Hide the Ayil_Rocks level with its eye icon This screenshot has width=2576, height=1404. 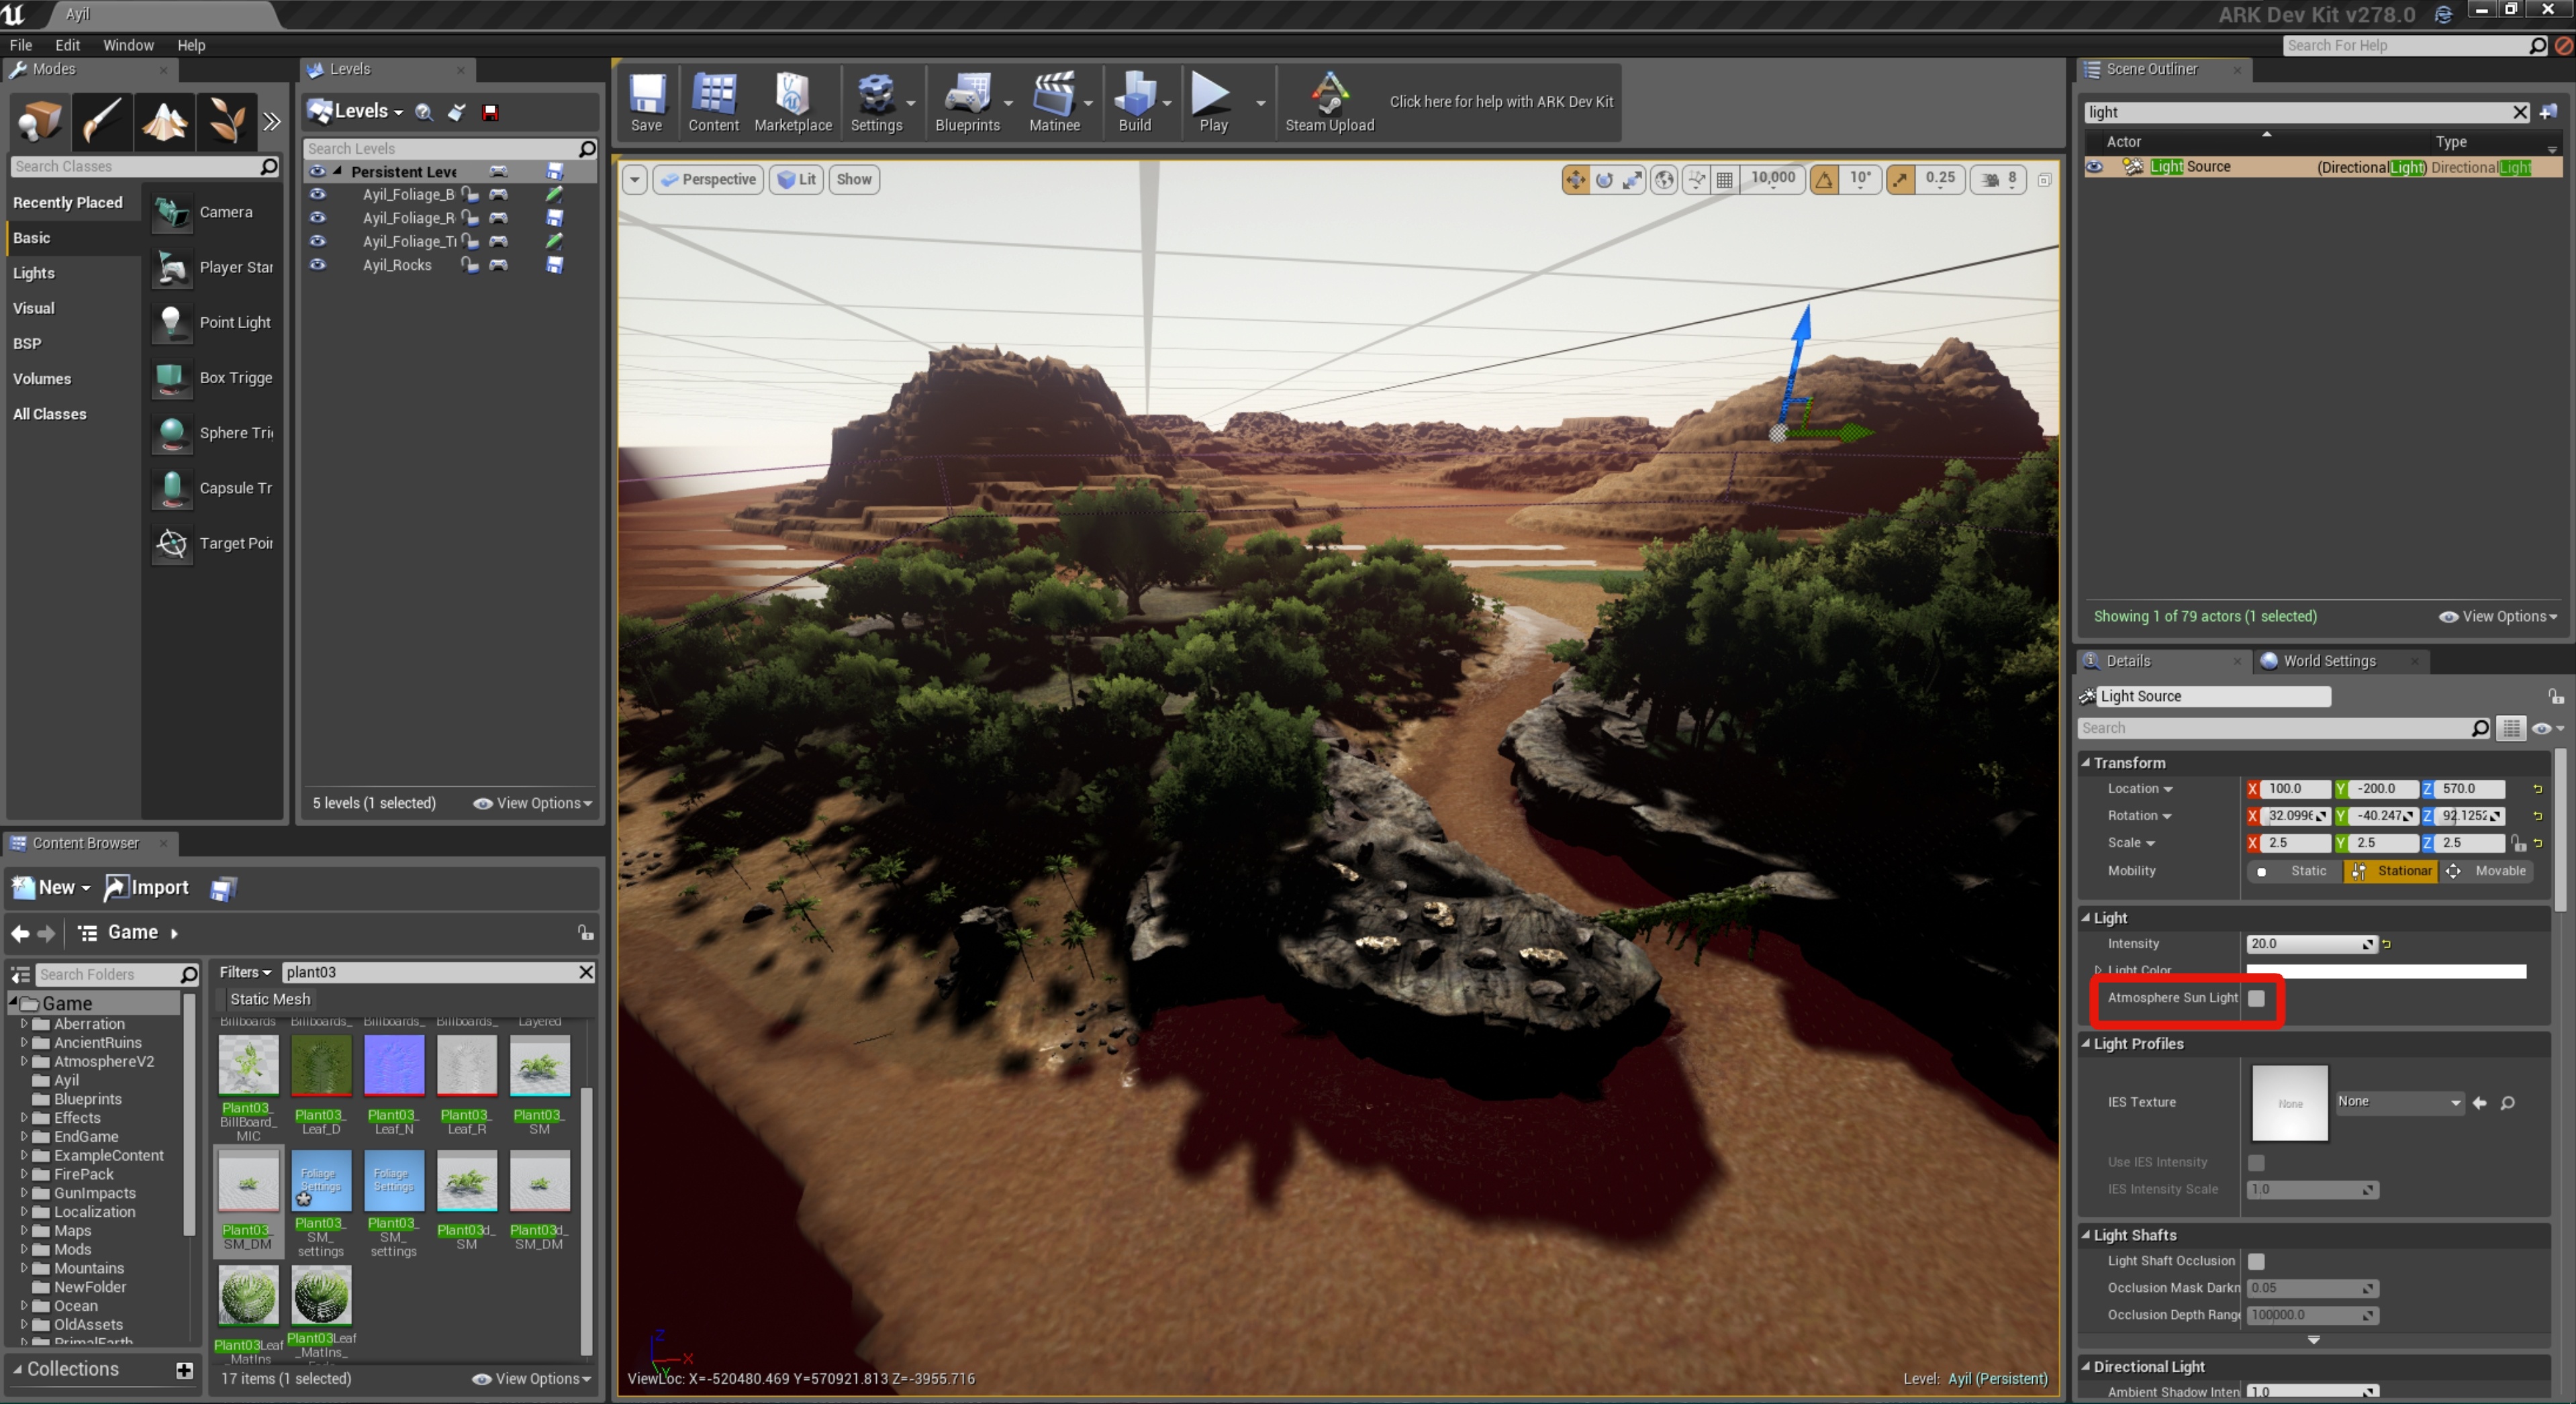click(317, 265)
